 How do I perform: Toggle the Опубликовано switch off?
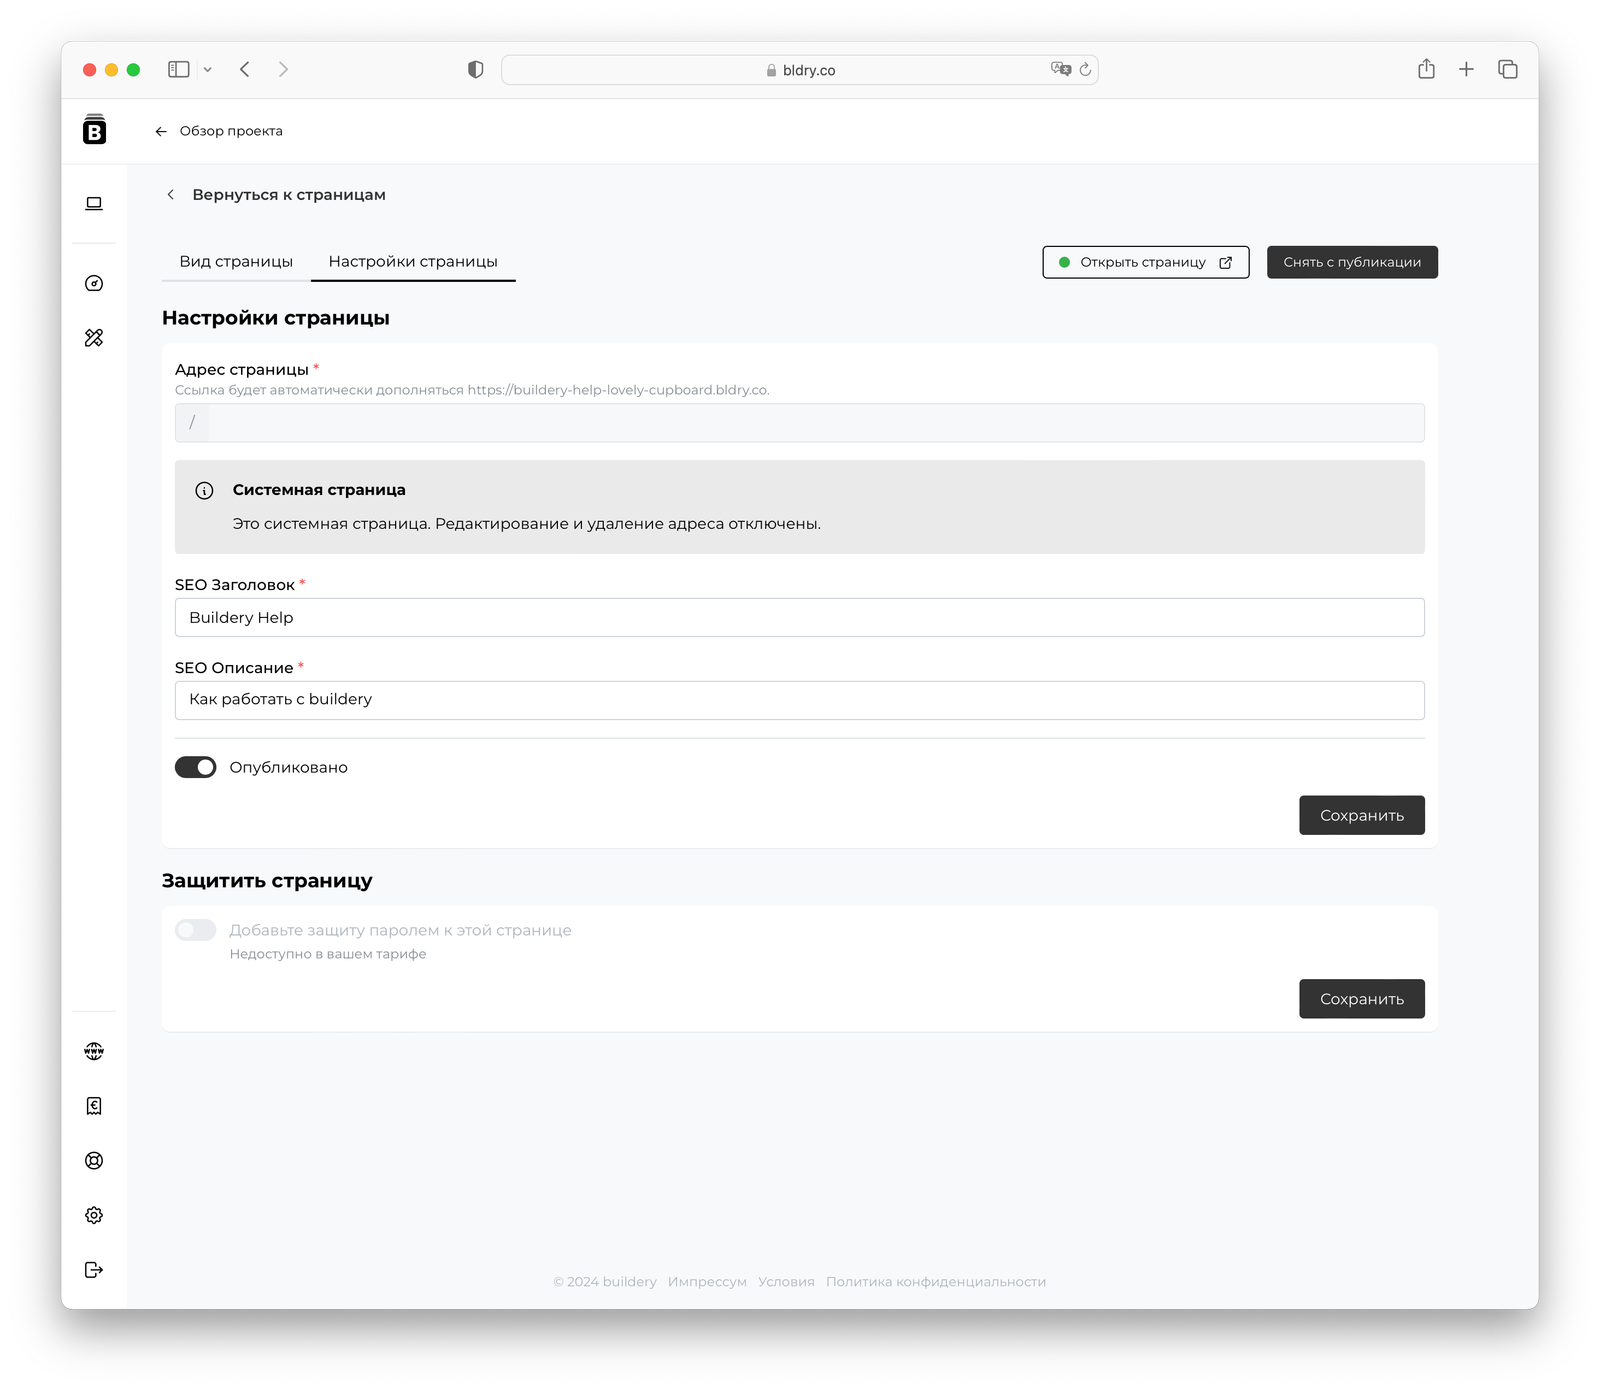click(x=196, y=767)
